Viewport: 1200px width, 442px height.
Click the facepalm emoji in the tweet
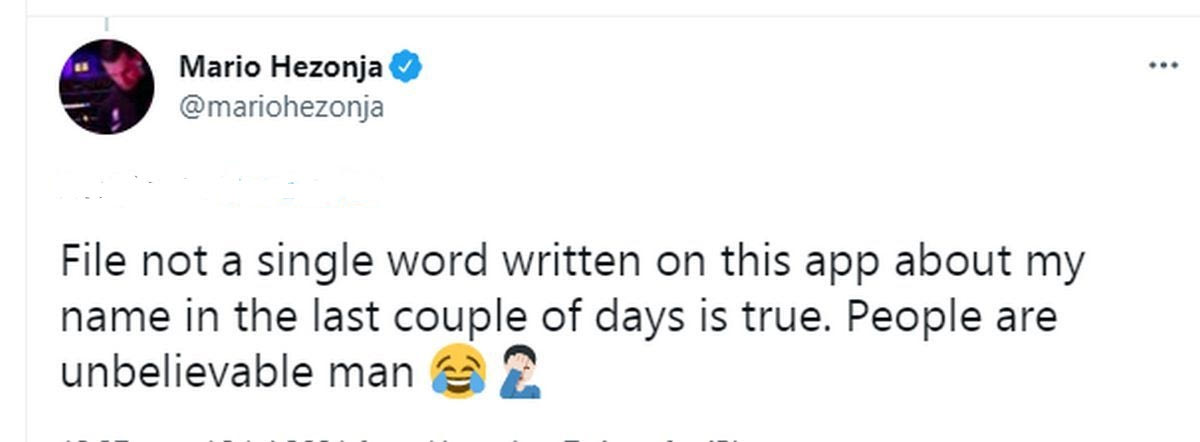pos(517,373)
